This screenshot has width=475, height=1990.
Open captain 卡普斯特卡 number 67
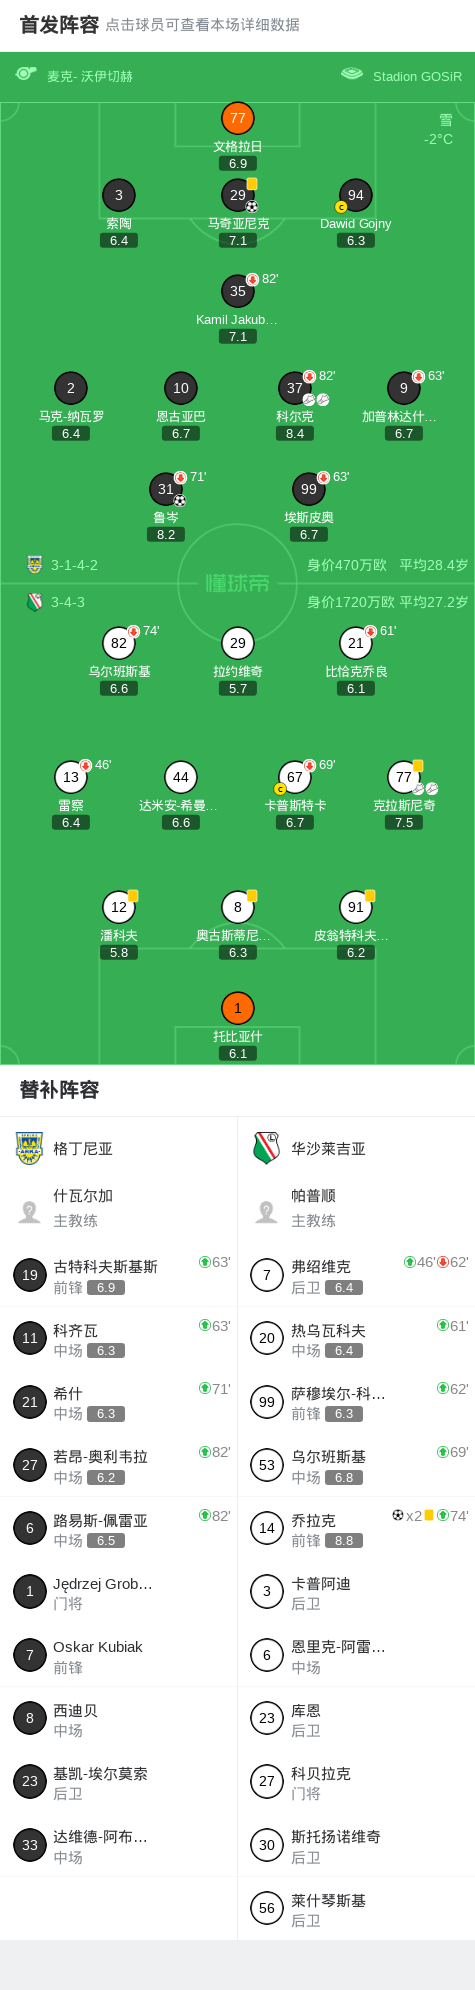click(295, 777)
